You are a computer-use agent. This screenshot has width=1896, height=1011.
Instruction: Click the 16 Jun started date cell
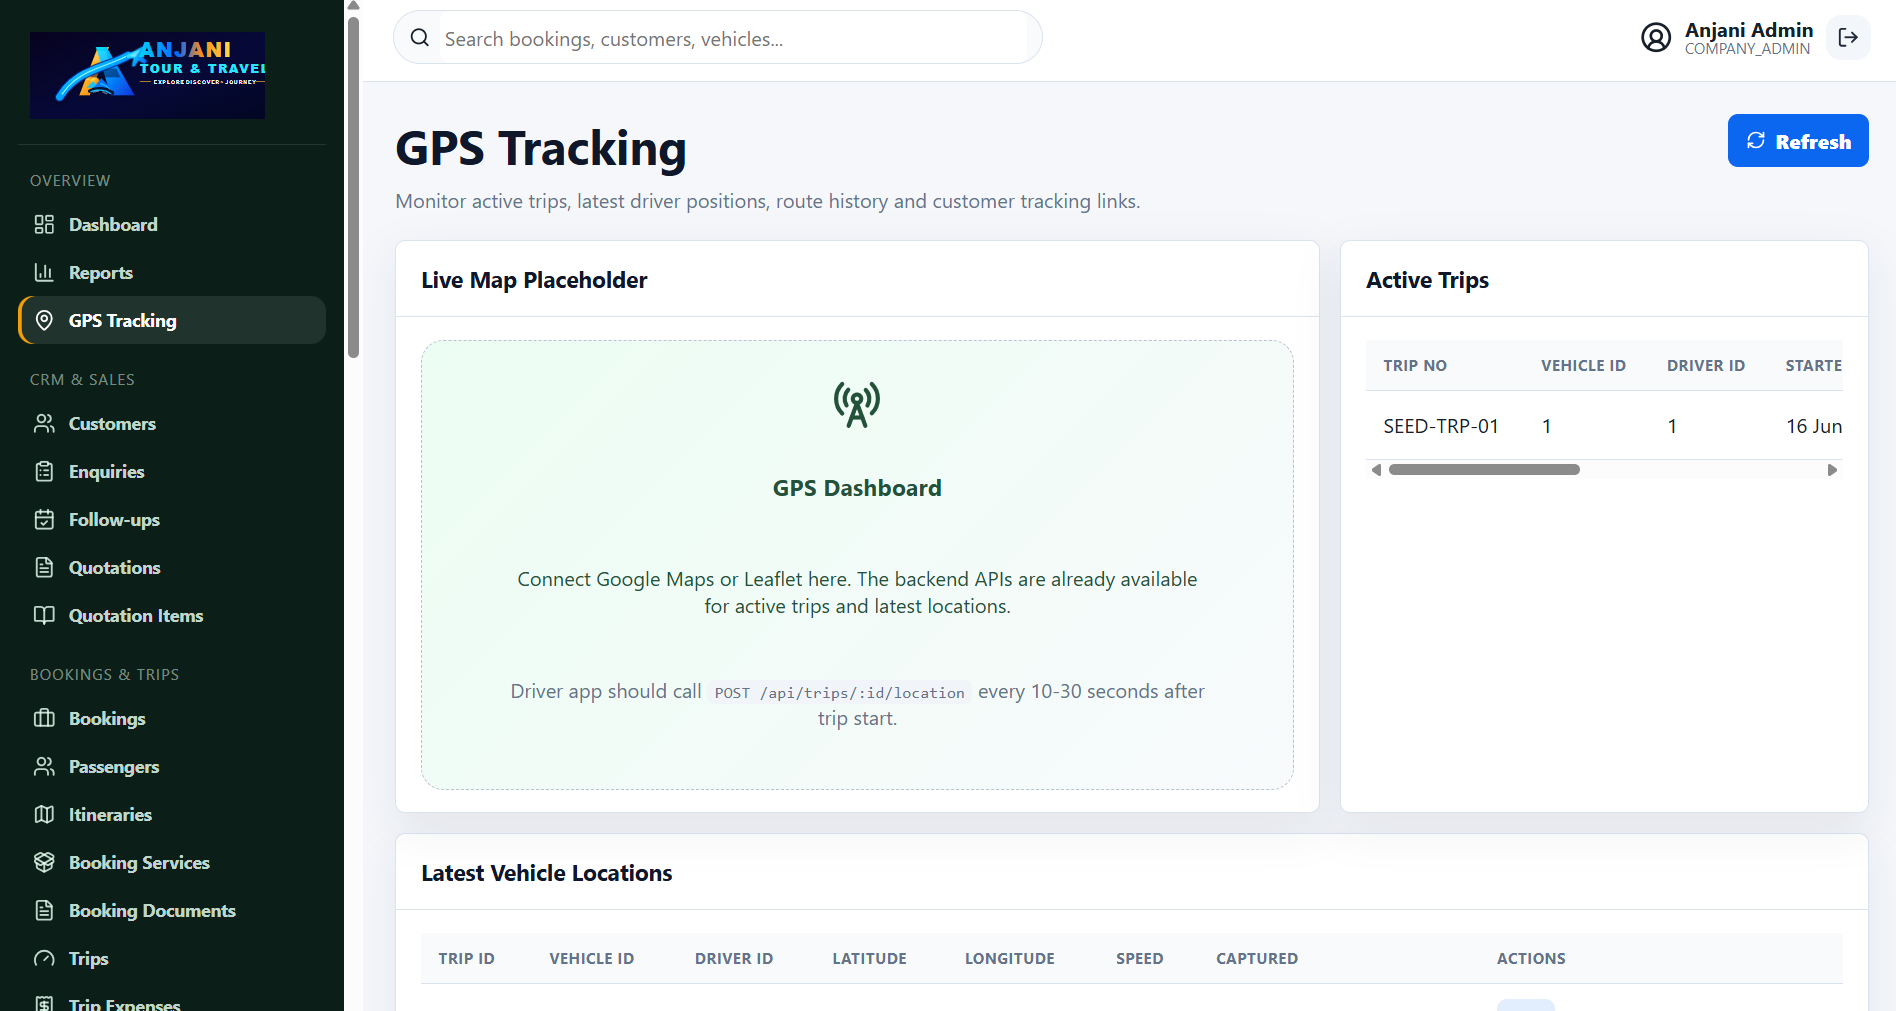click(x=1814, y=426)
